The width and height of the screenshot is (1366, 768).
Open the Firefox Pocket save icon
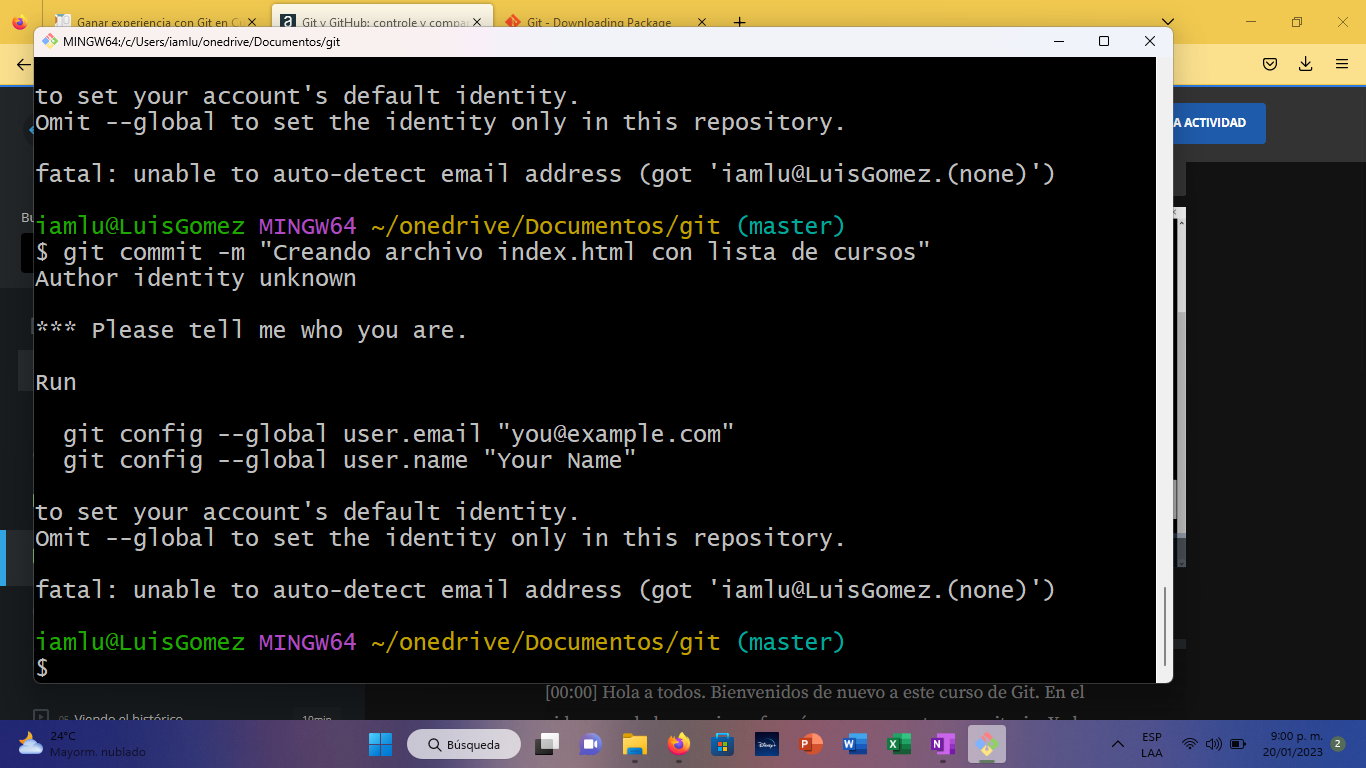(1270, 64)
